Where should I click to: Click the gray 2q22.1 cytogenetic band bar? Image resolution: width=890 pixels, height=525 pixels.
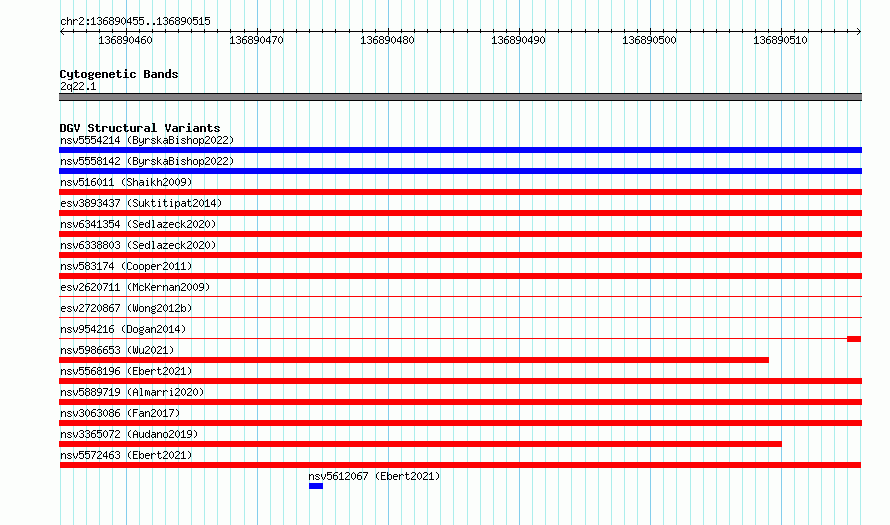(460, 97)
